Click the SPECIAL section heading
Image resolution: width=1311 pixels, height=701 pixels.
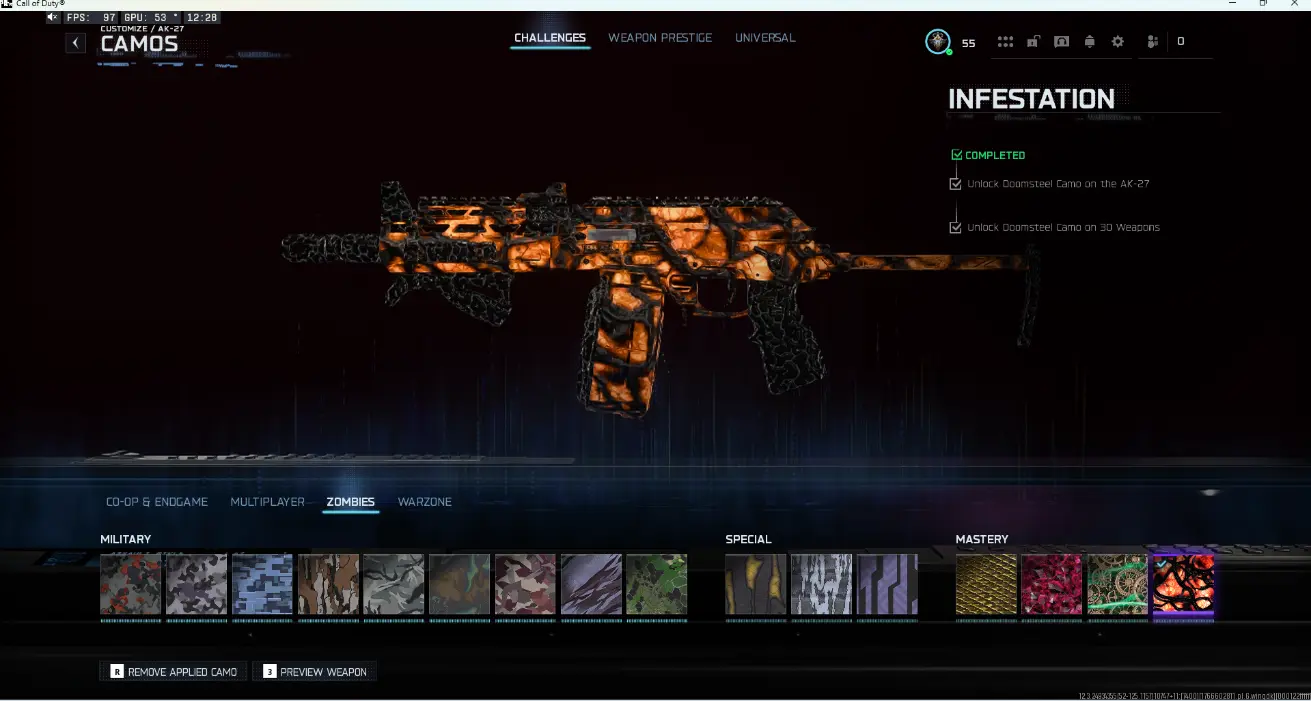pos(748,539)
